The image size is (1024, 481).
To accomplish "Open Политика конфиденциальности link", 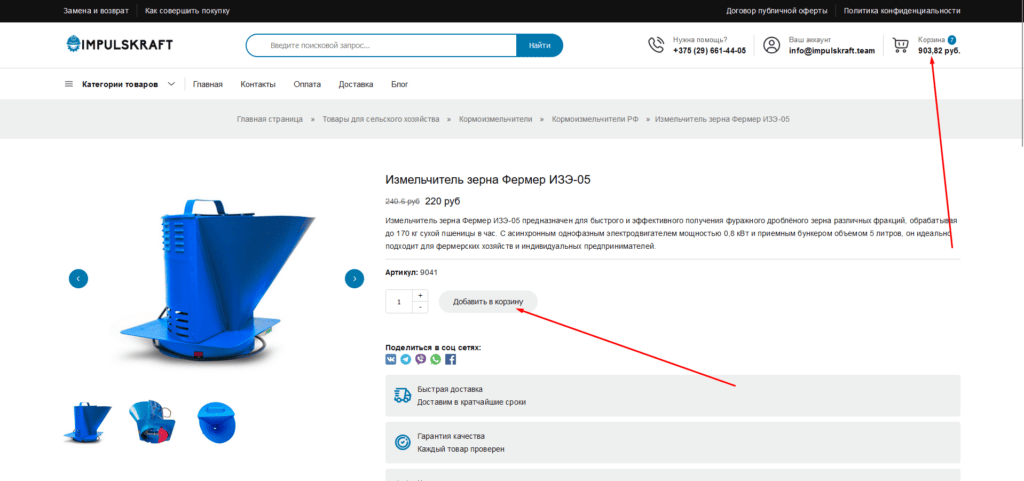I will 902,11.
